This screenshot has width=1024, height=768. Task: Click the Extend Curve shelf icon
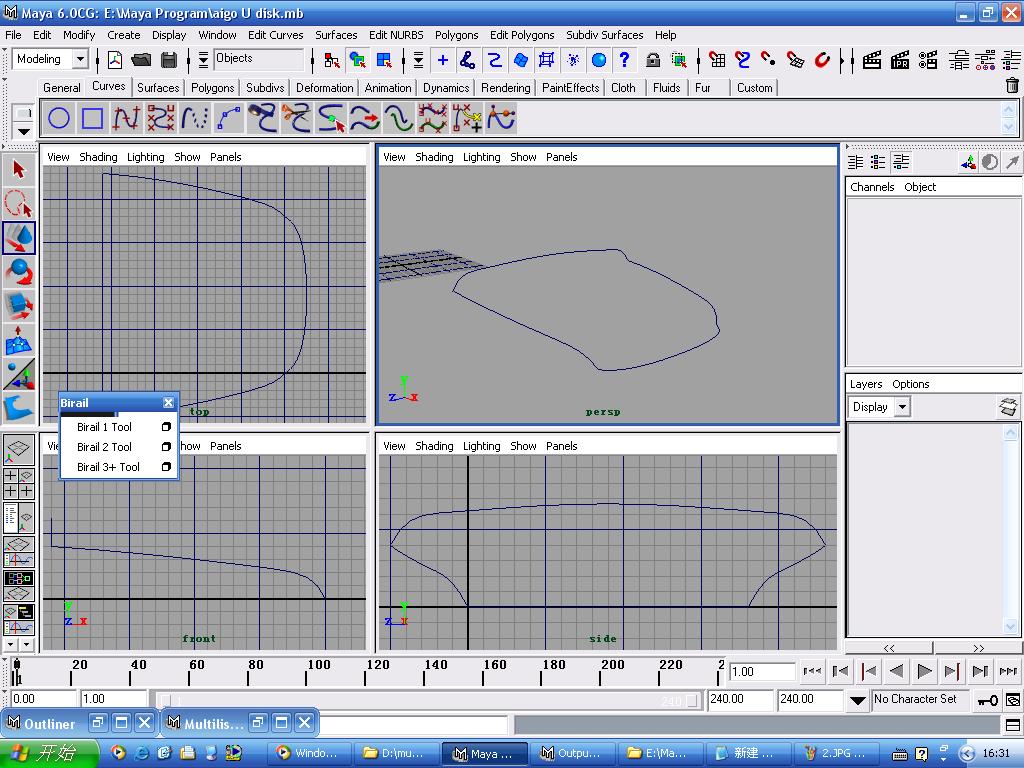[365, 118]
